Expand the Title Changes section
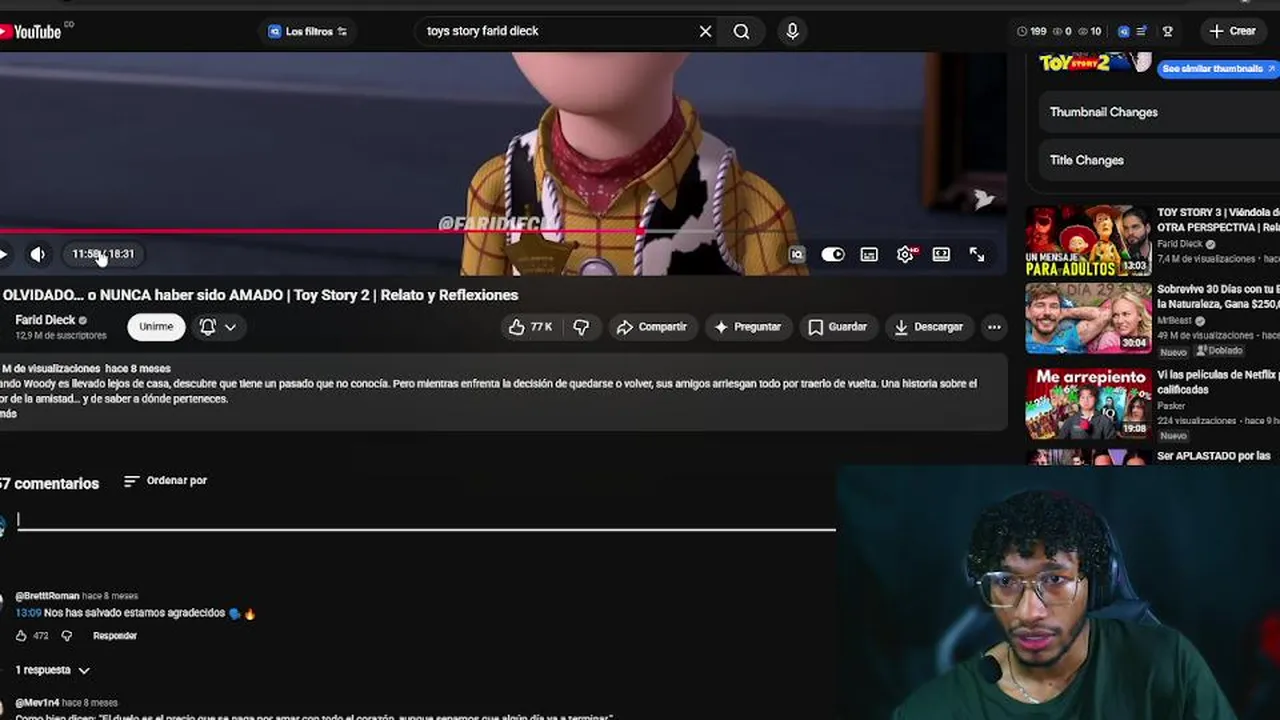The image size is (1280, 720). (1160, 160)
